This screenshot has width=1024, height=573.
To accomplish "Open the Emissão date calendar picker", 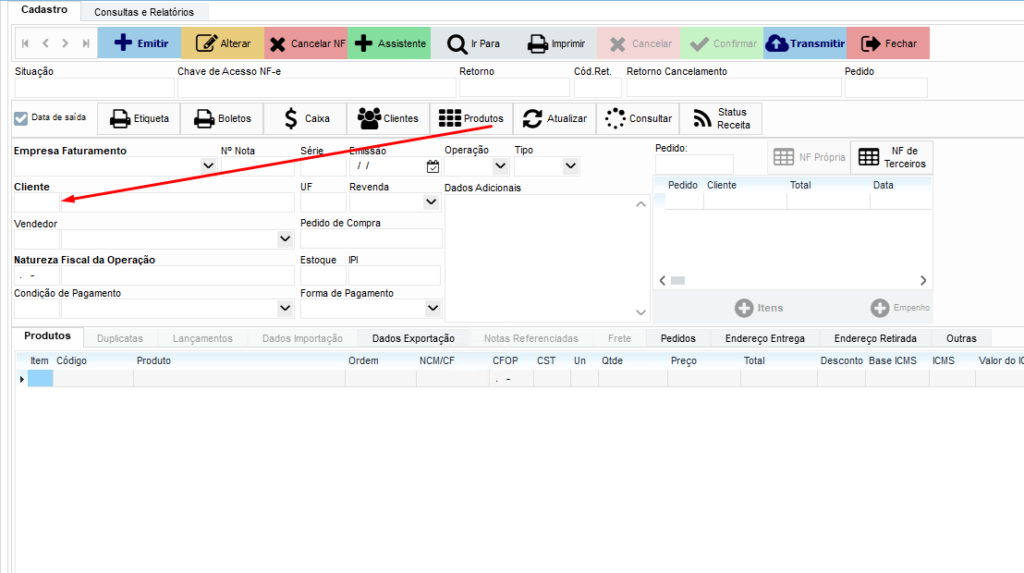I will pos(432,166).
